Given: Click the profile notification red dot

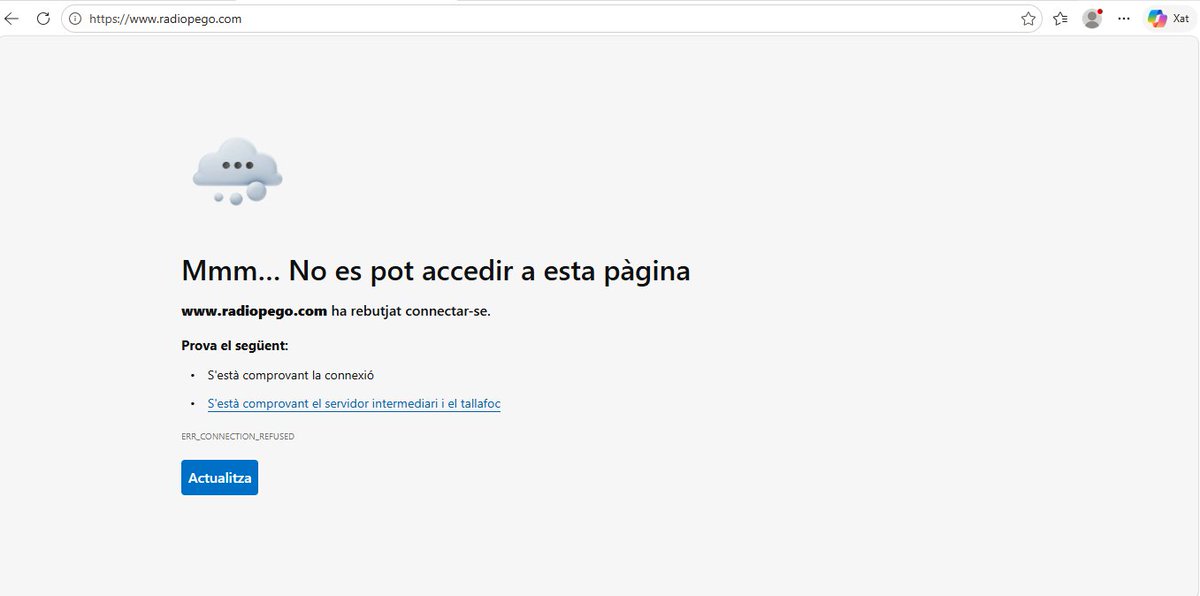Looking at the screenshot, I should [1100, 9].
